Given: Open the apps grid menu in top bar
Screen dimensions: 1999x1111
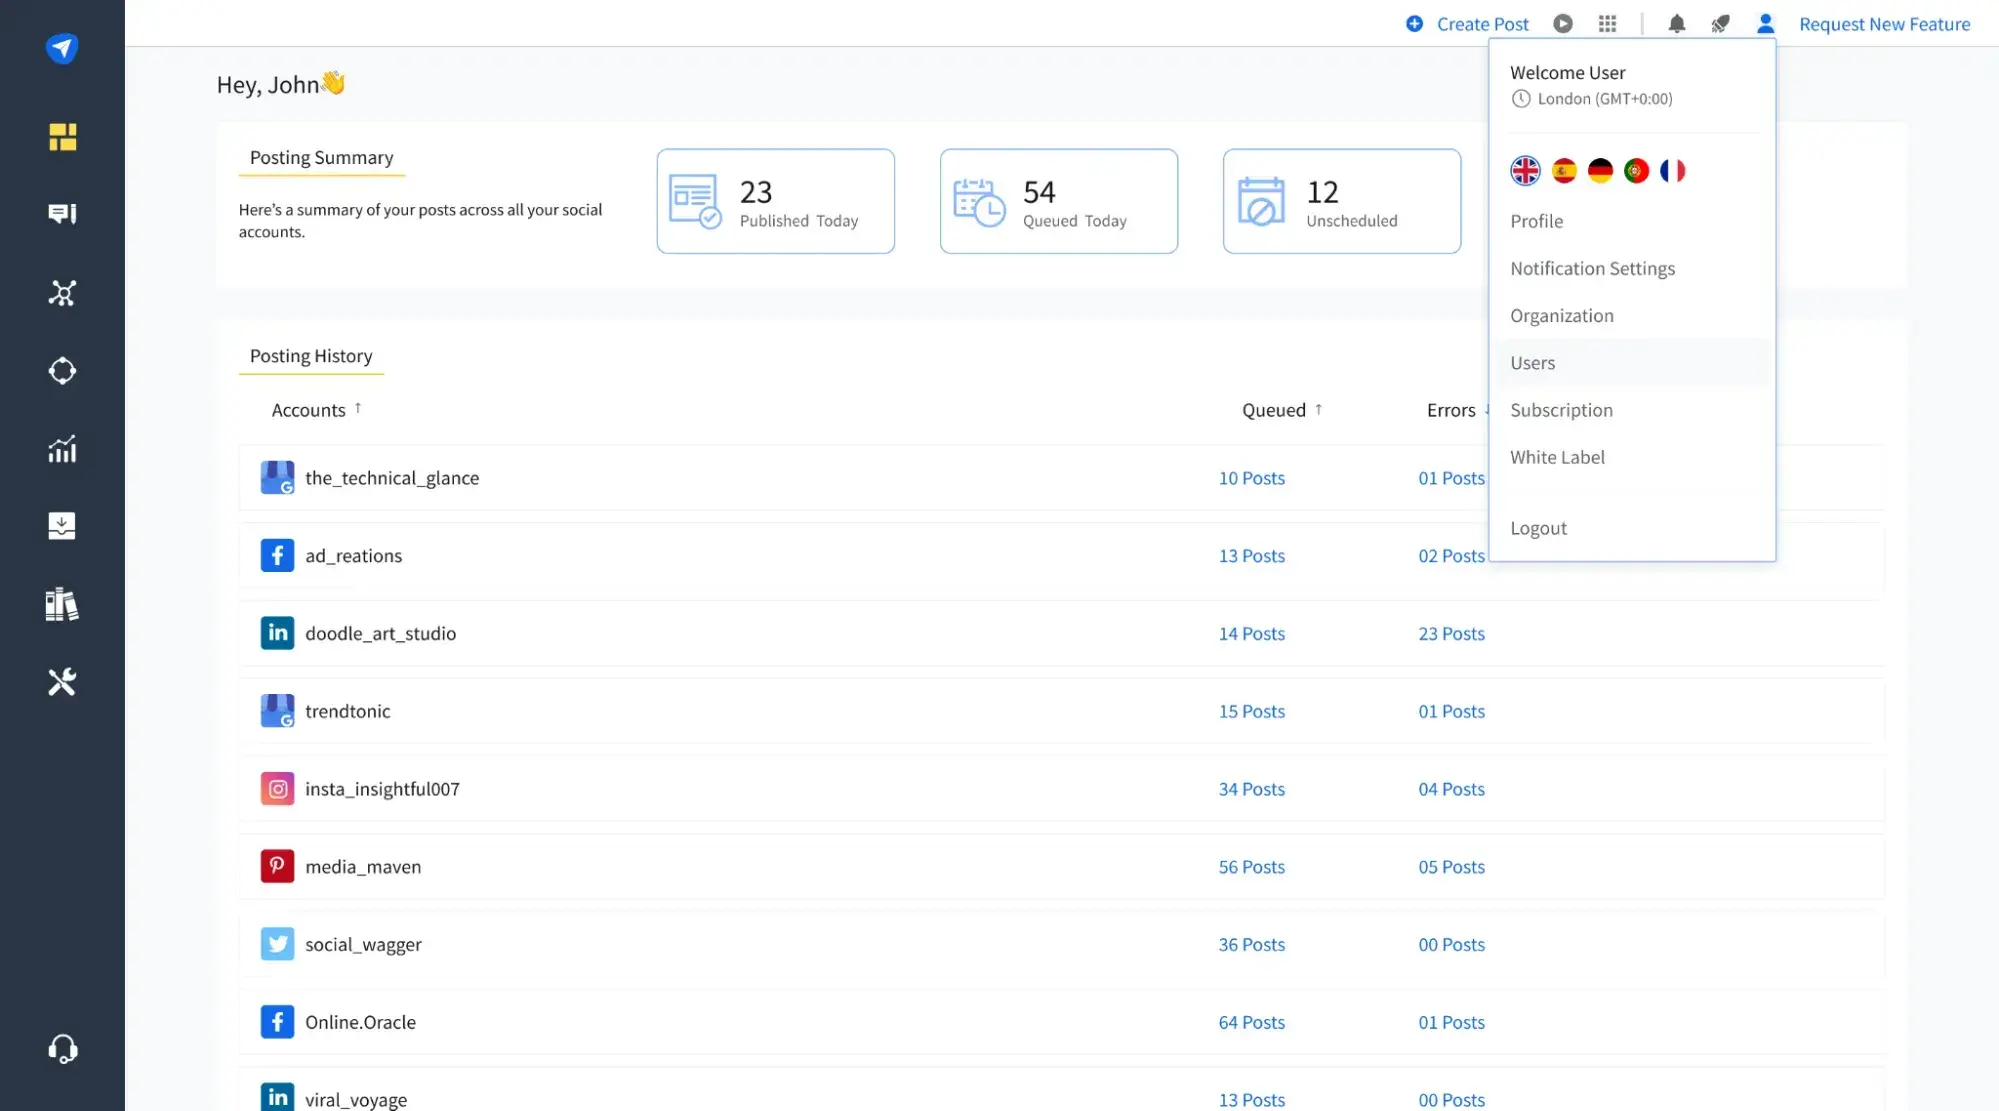Looking at the screenshot, I should click(x=1607, y=23).
